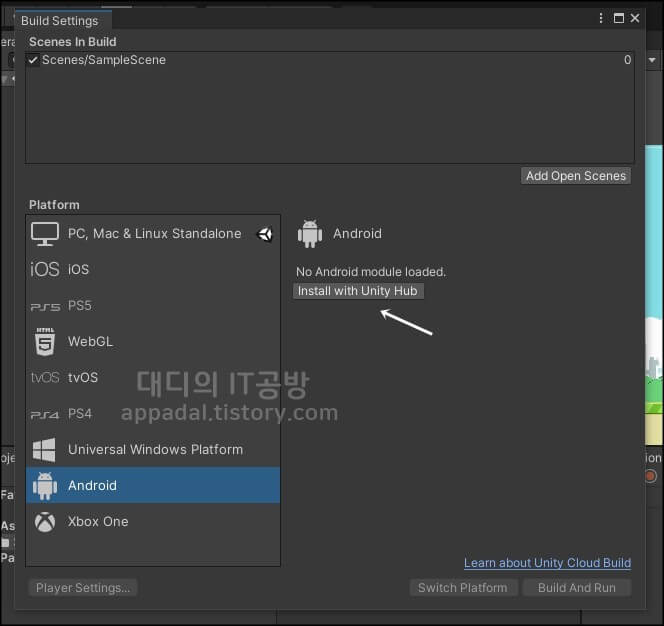The image size is (664, 626).
Task: Select the WebGL platform row
Action: [153, 341]
